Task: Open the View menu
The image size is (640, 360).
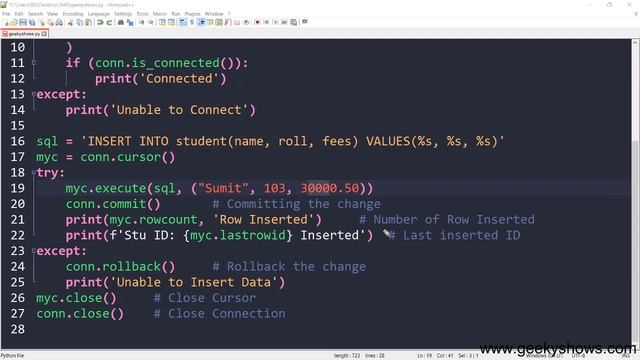Action: [x=52, y=14]
